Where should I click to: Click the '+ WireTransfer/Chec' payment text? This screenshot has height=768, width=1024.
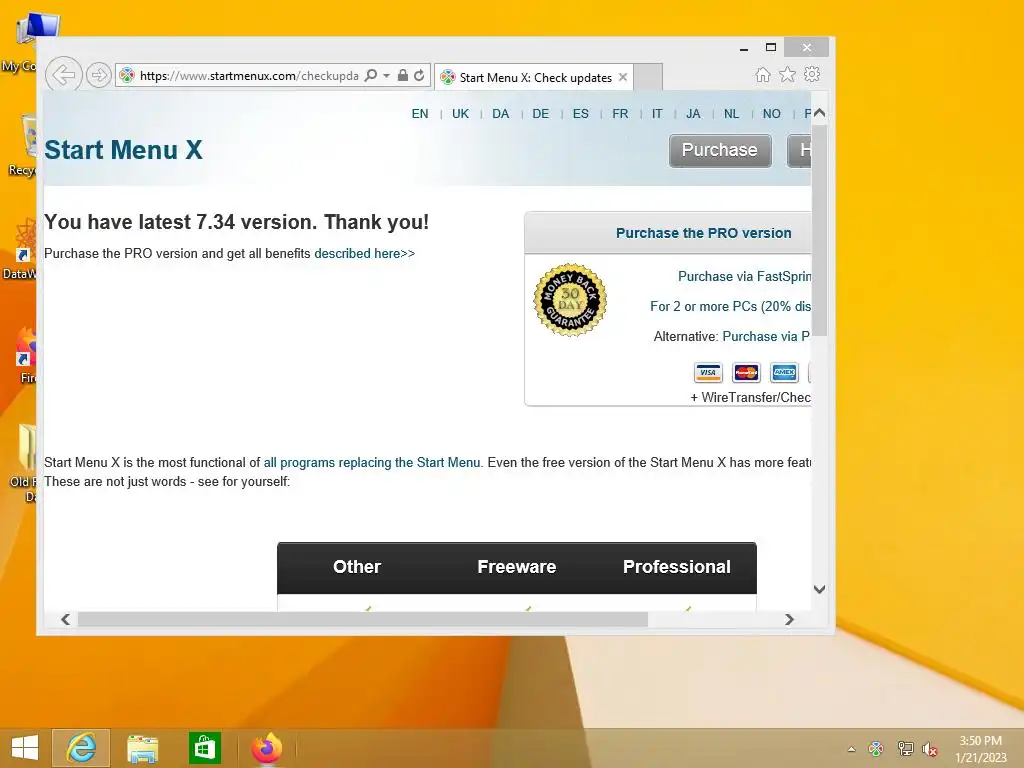point(750,397)
